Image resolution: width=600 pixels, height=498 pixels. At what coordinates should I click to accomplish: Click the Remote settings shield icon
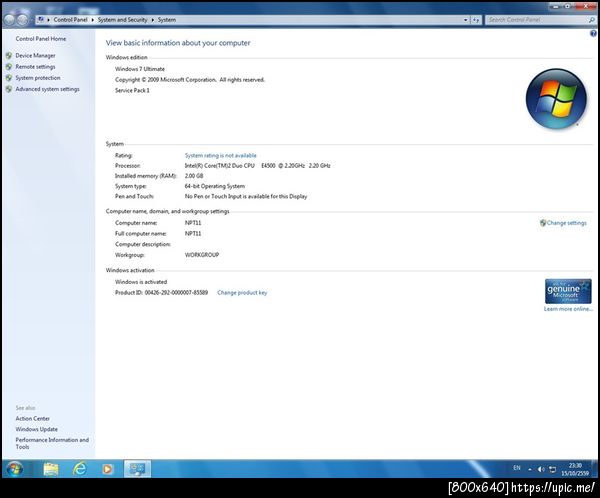[x=9, y=67]
